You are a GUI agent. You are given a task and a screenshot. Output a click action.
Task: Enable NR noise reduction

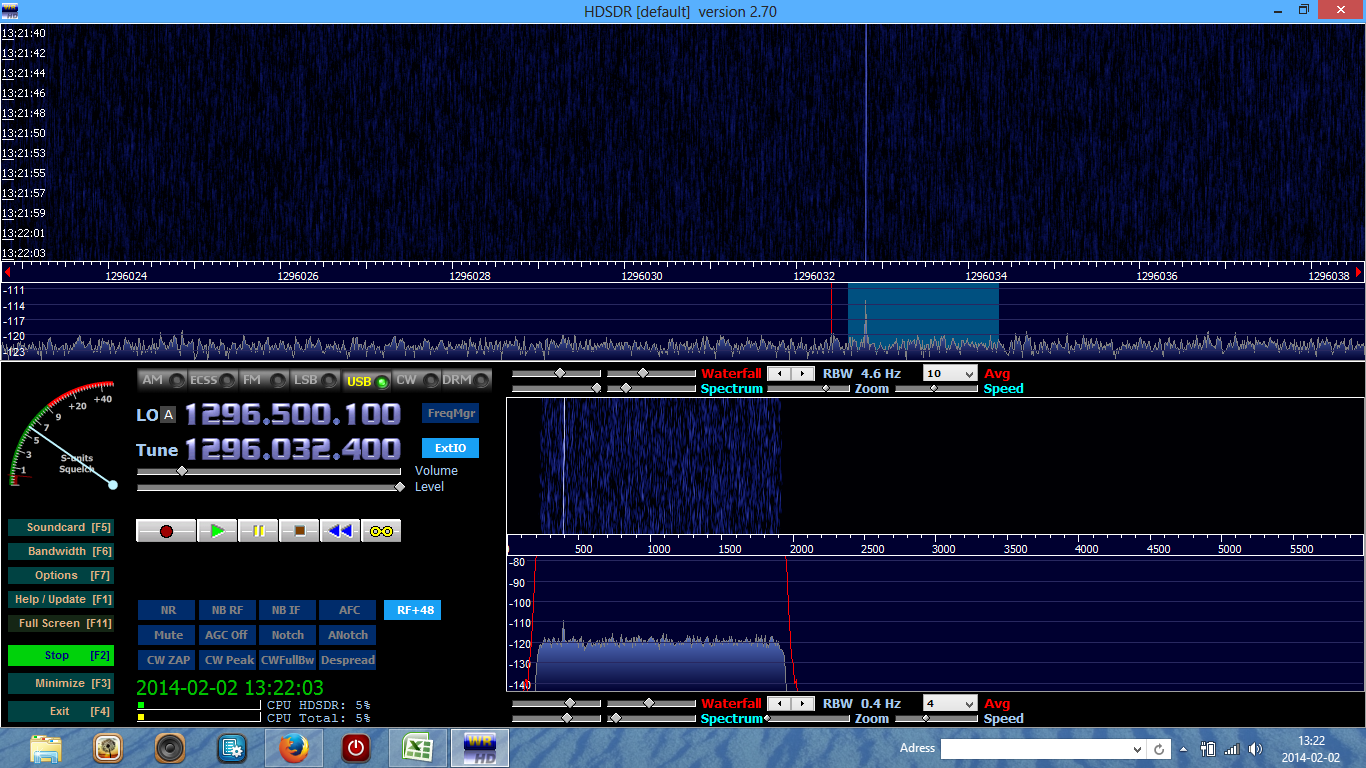click(168, 610)
